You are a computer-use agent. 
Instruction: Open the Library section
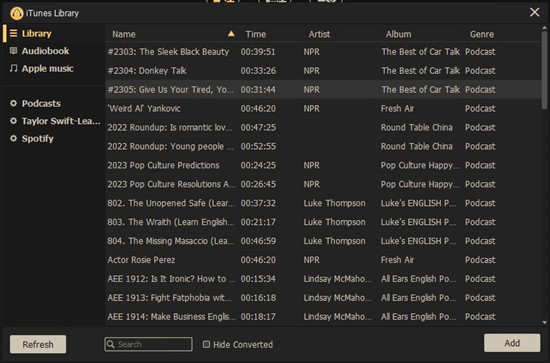click(54, 33)
